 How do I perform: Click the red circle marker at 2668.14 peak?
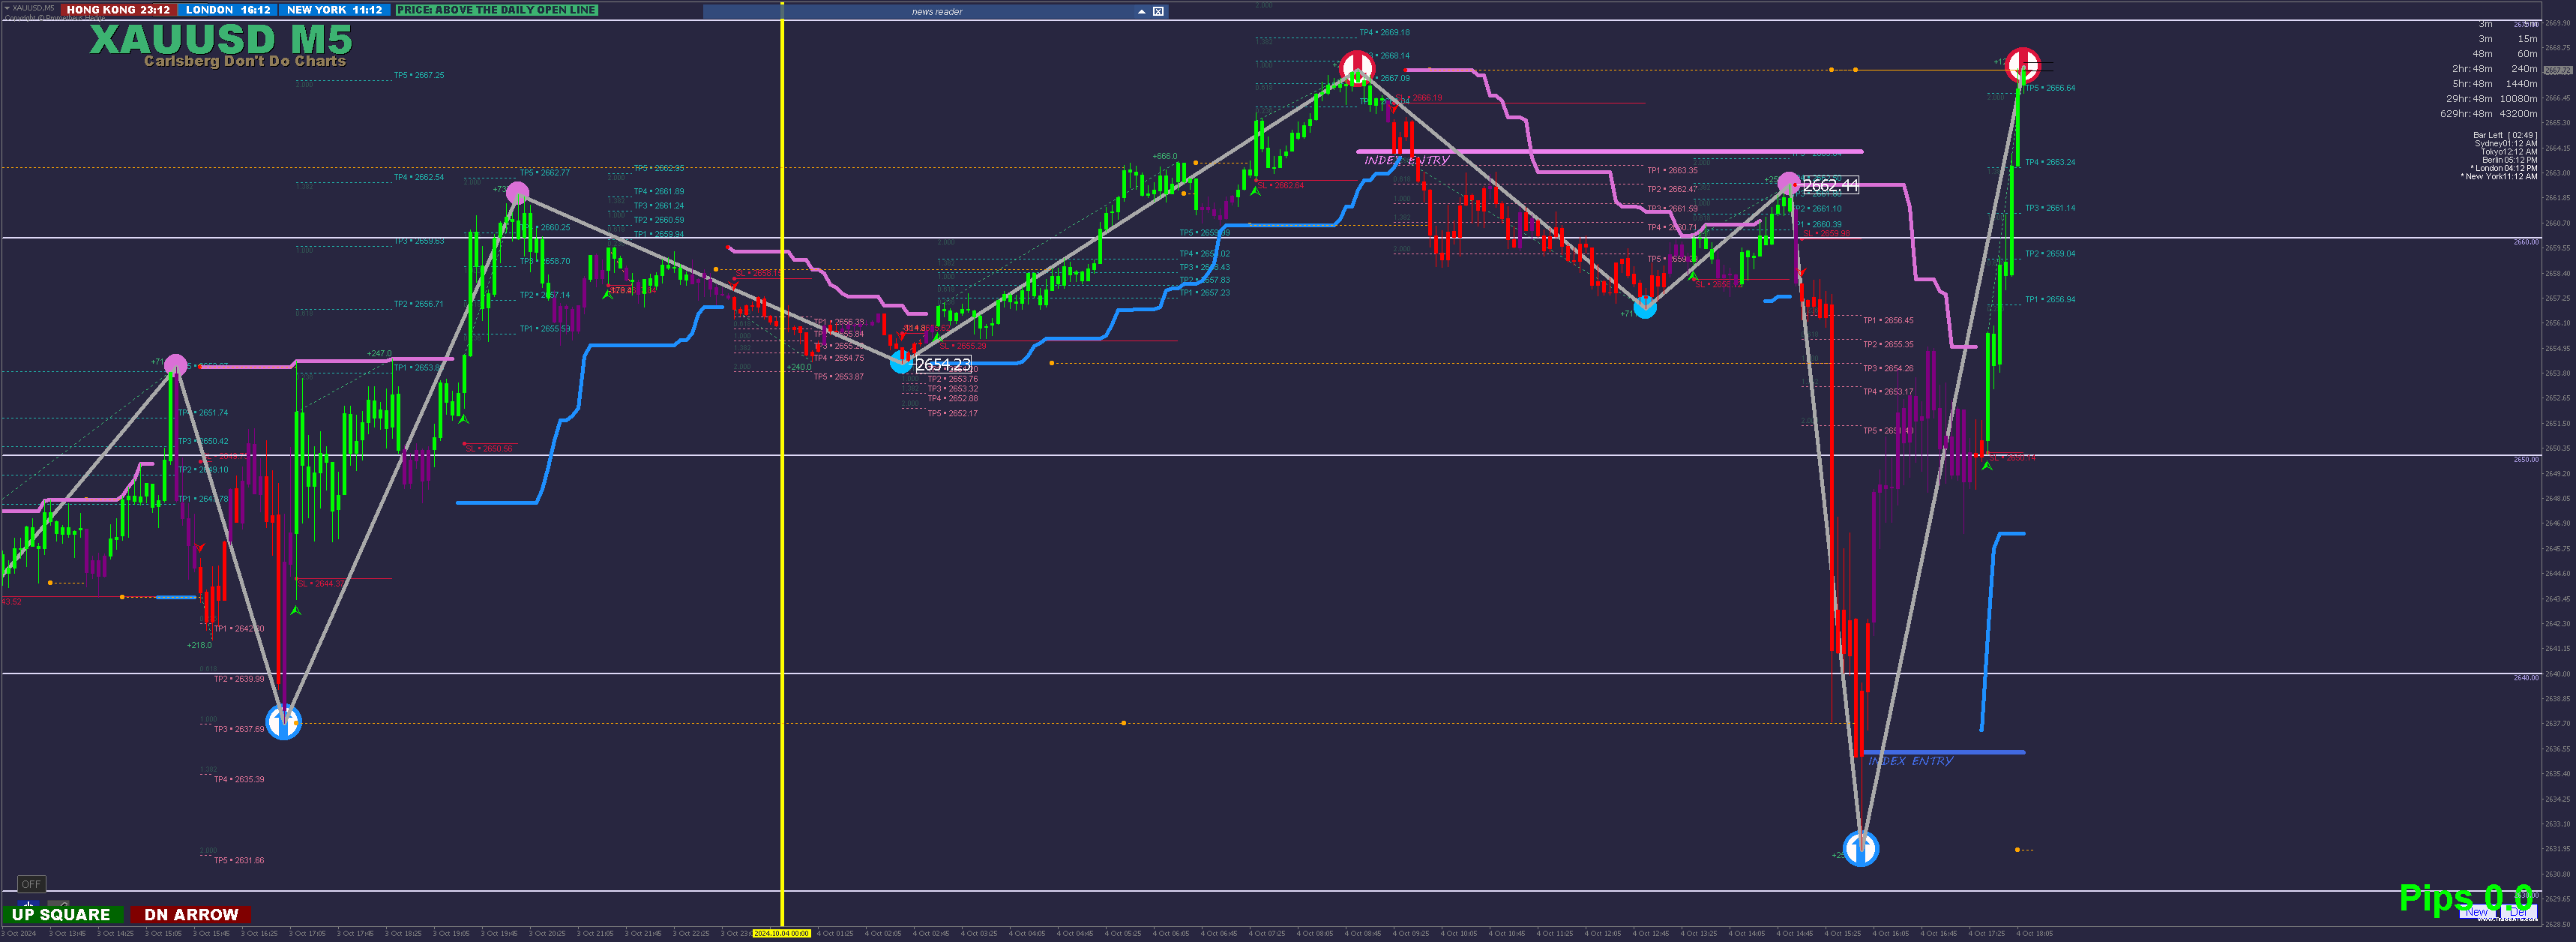pyautogui.click(x=1357, y=67)
